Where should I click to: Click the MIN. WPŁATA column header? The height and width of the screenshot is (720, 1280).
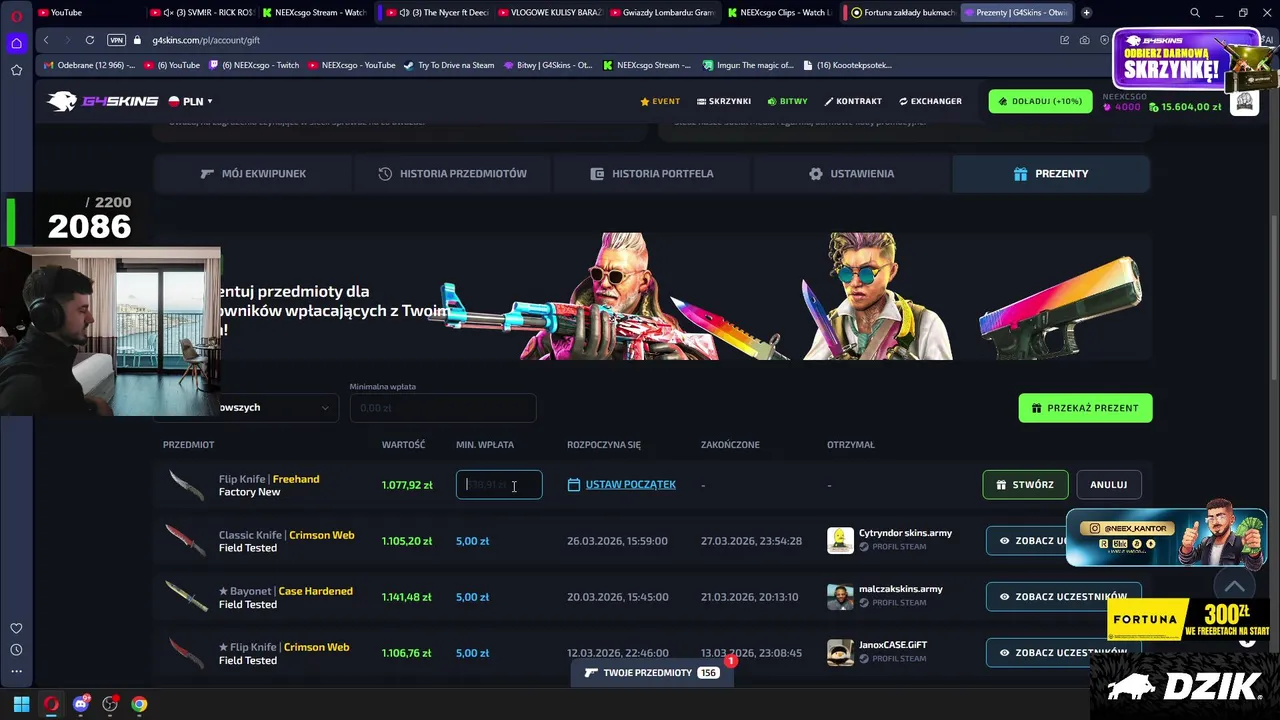pos(485,445)
